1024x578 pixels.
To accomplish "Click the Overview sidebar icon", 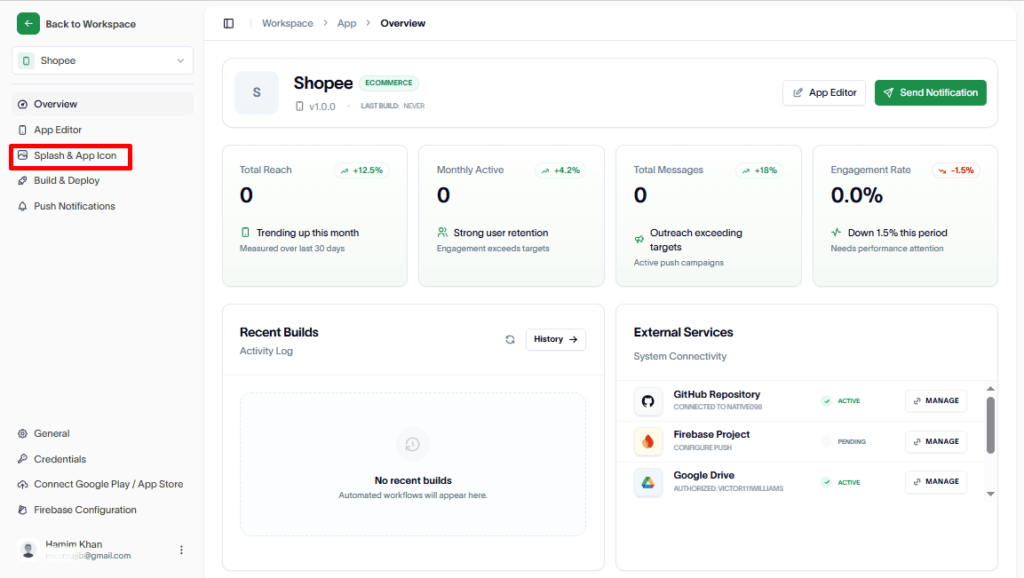I will [23, 104].
